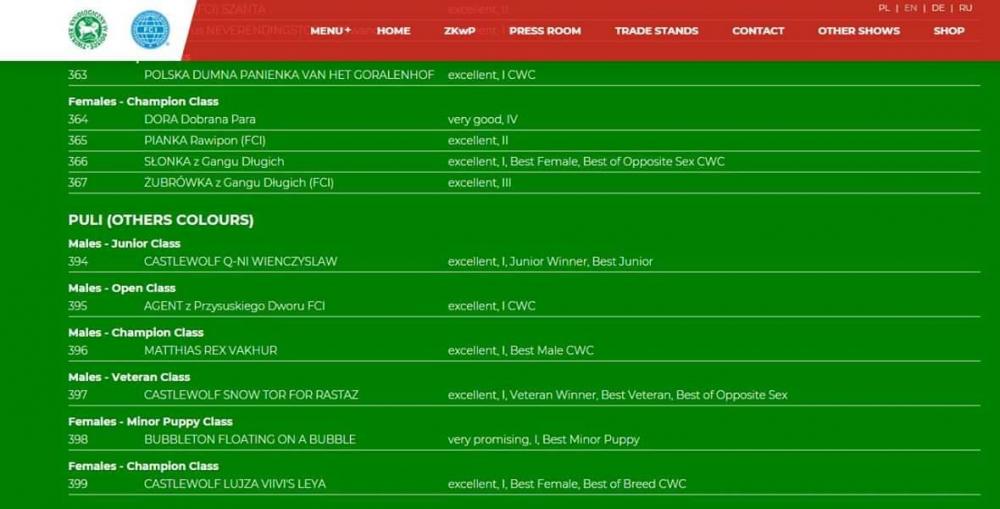The width and height of the screenshot is (1000, 509).
Task: Switch language to PL
Action: pos(884,8)
